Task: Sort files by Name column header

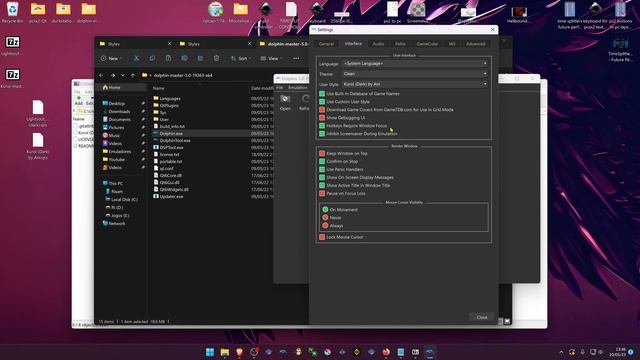Action: [158, 88]
